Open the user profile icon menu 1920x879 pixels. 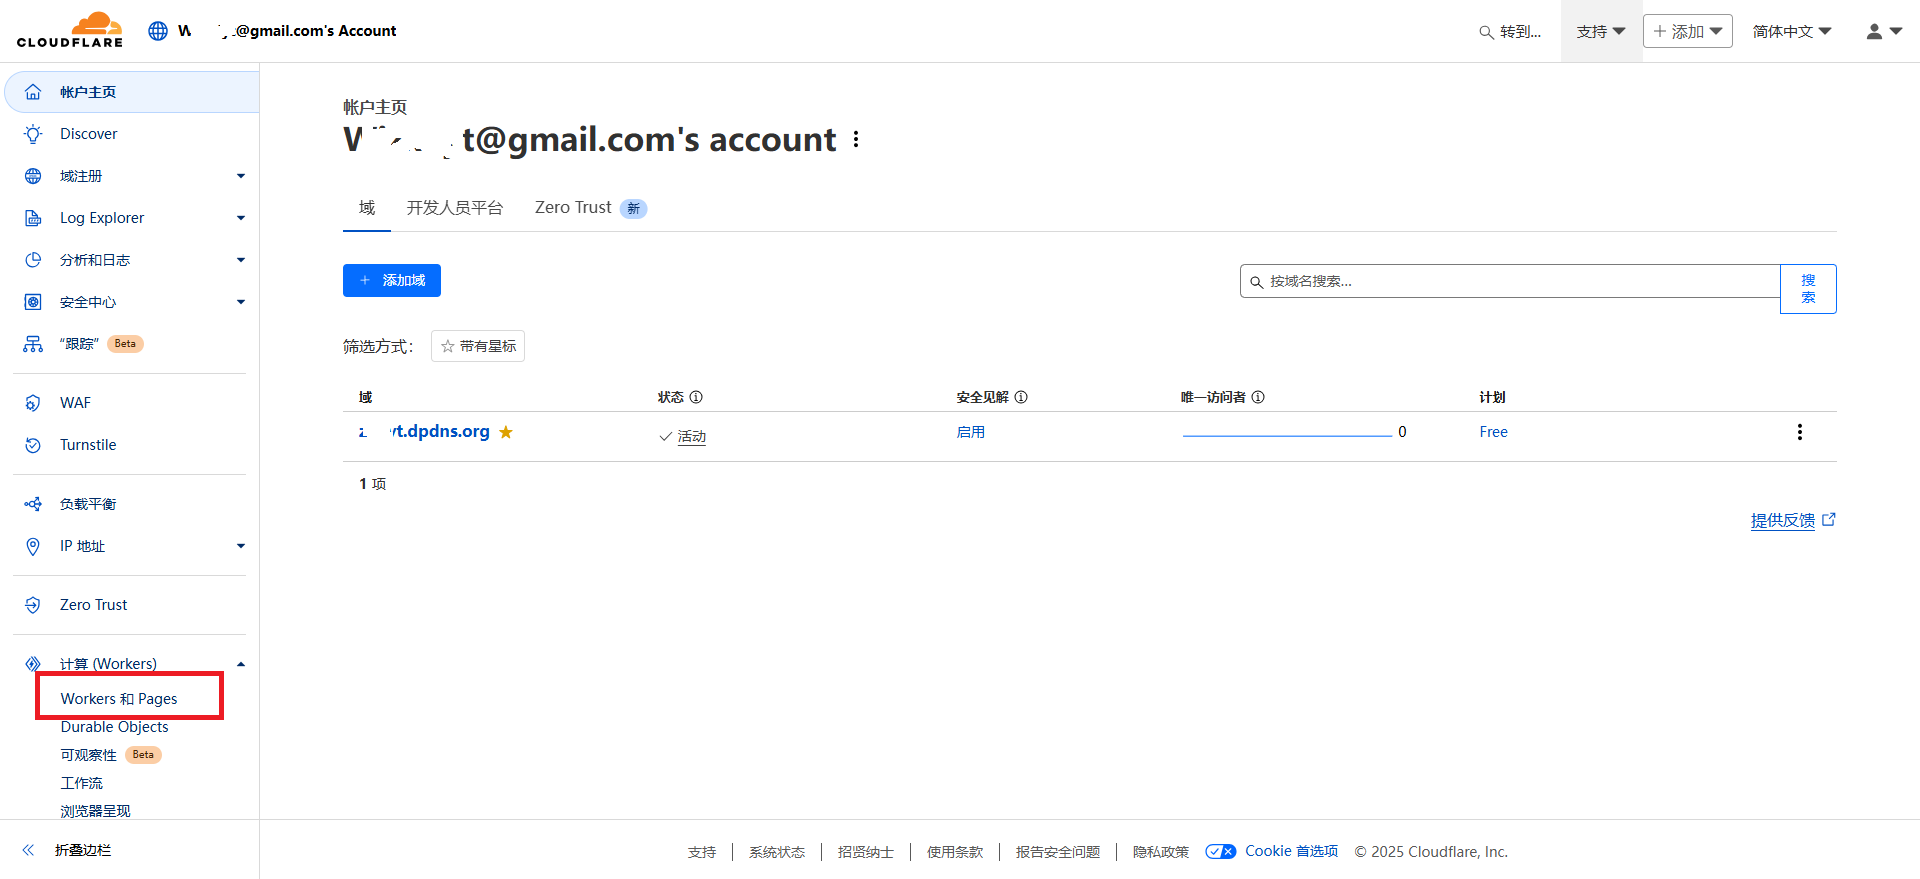click(1883, 31)
